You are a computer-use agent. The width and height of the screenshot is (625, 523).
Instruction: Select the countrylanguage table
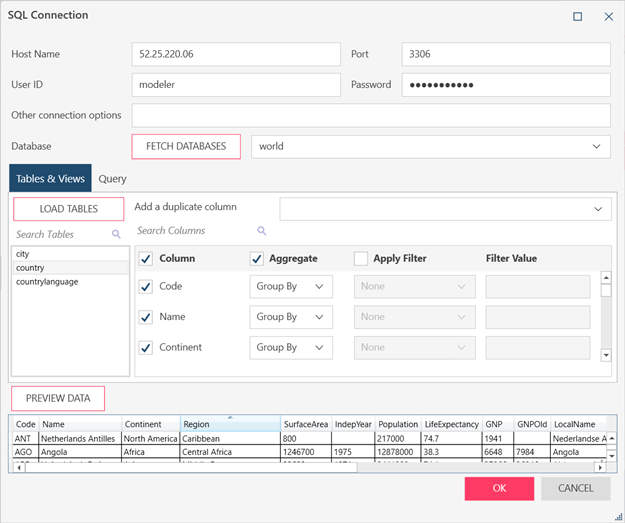[47, 282]
